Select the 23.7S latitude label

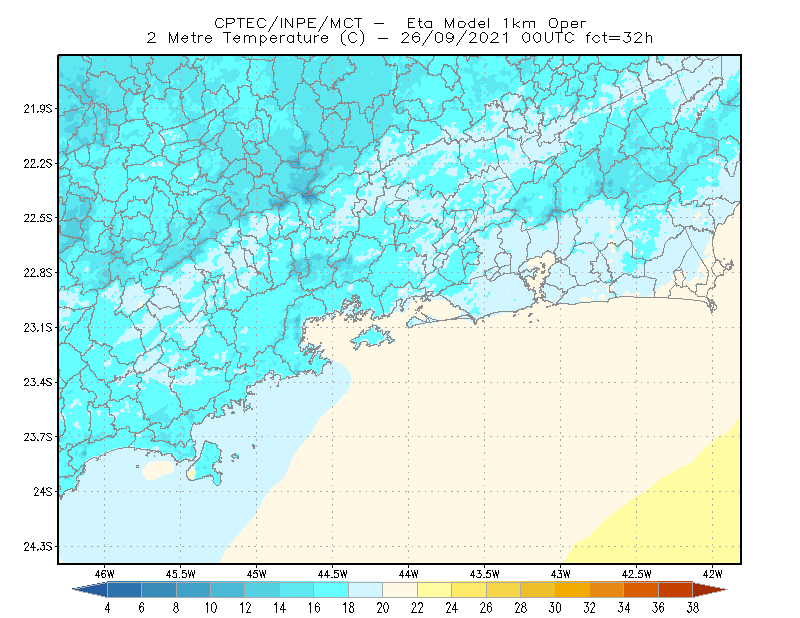pos(38,437)
